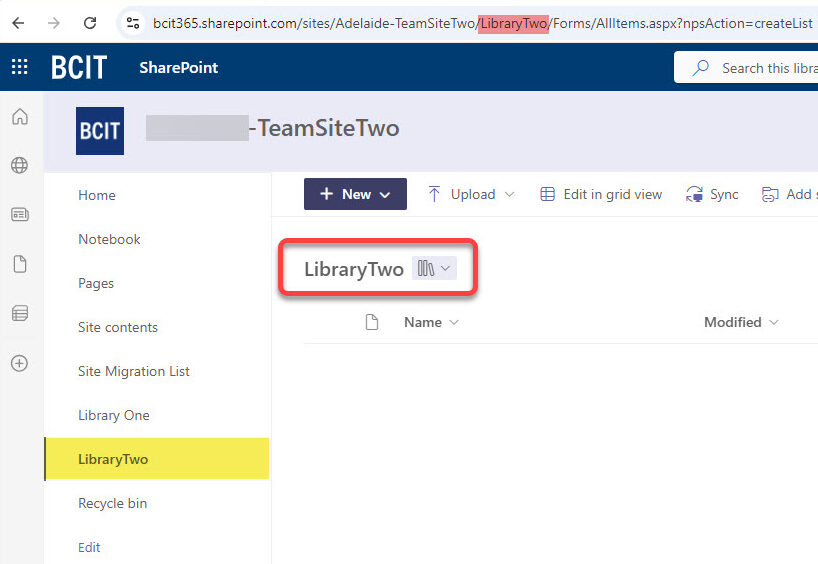Click the URL in the address bar

coord(483,23)
